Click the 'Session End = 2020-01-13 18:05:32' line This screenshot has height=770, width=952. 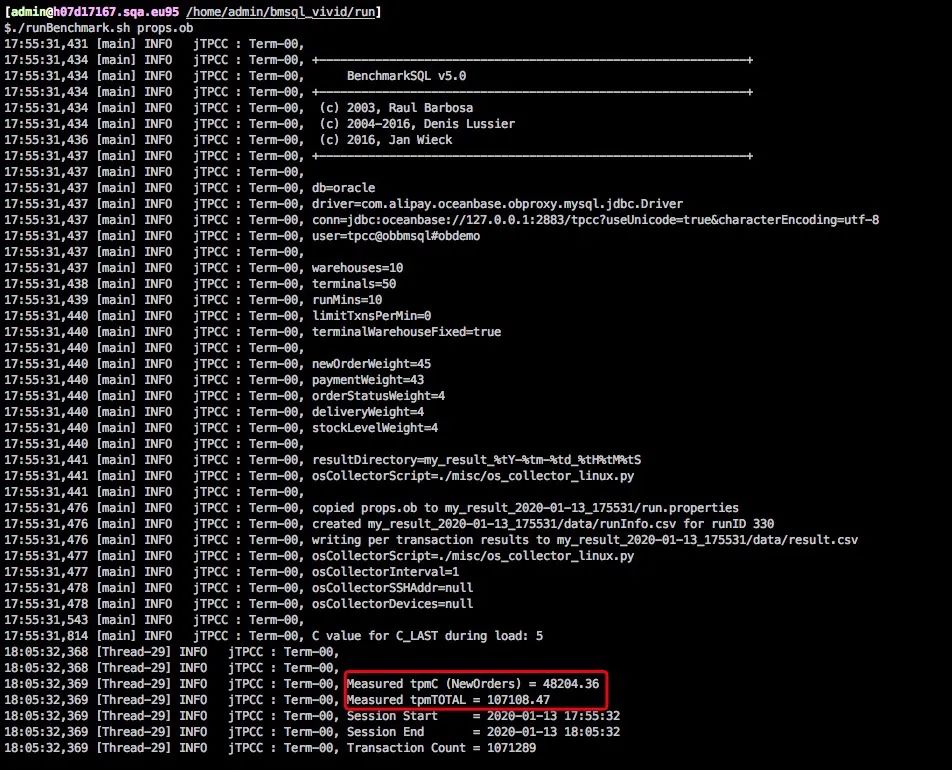coord(483,732)
